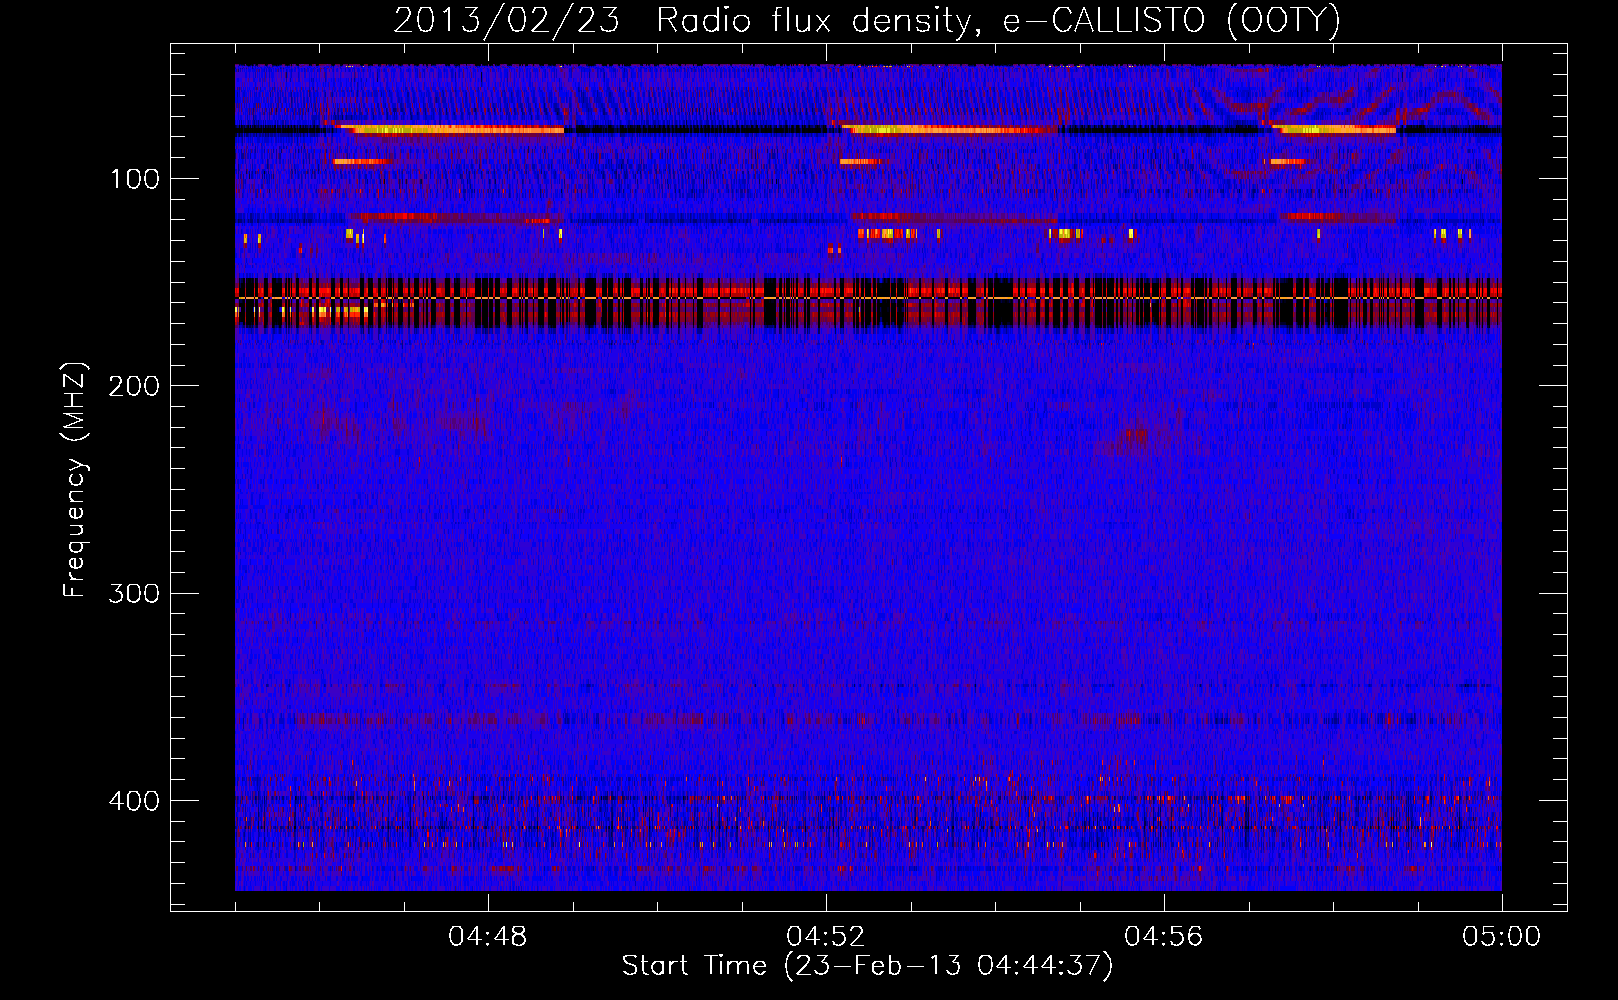Click the "Start Time (23-Feb-13 04:44:37)" axis label
Viewport: 1618px width, 1000px height.
tap(867, 966)
